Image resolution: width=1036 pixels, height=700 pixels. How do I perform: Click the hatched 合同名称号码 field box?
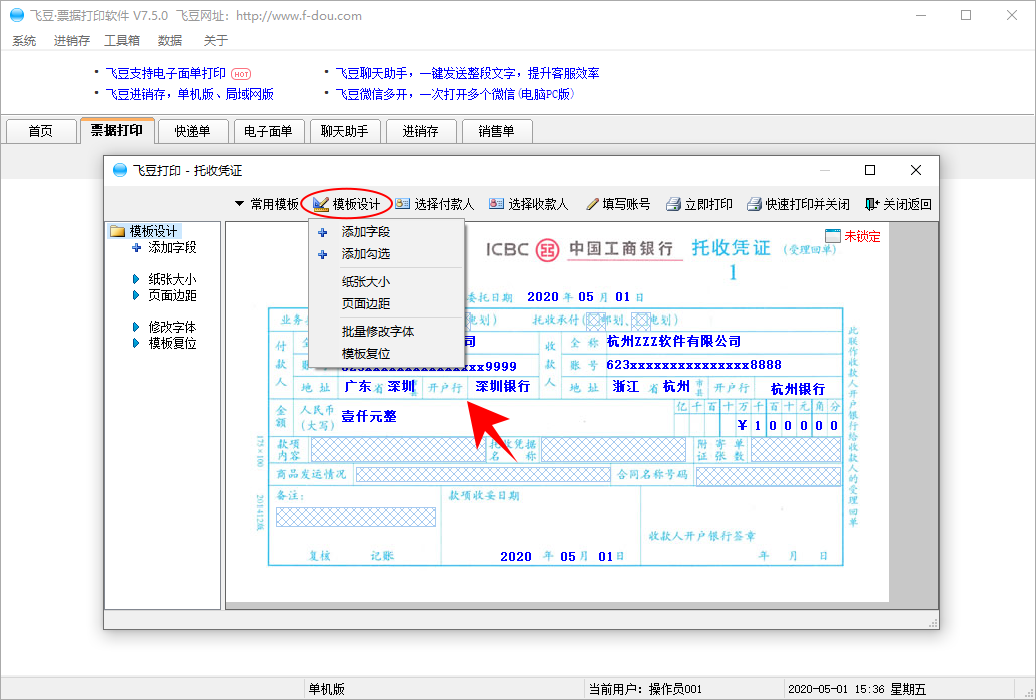tap(768, 476)
